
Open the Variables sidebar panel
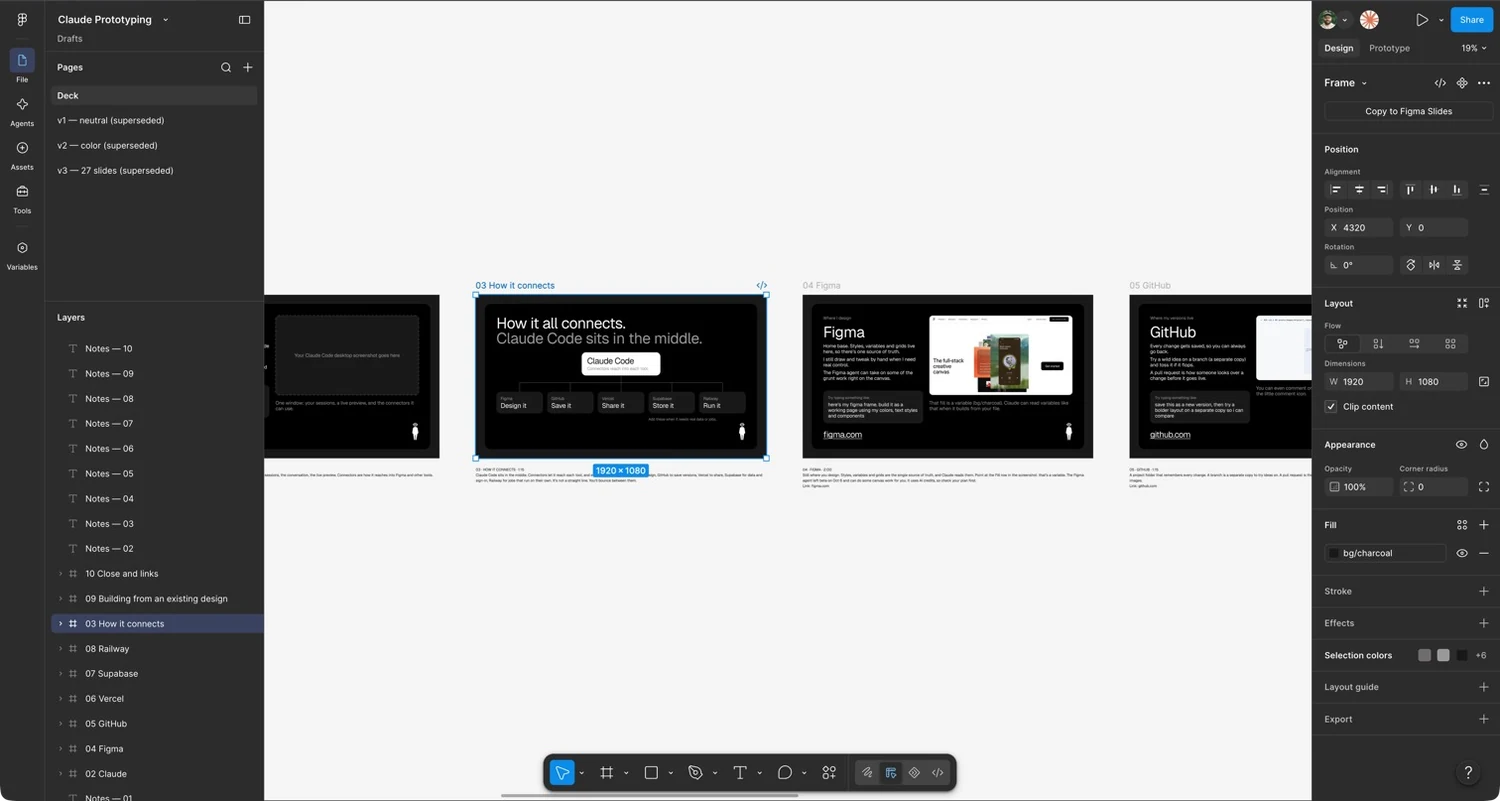pyautogui.click(x=22, y=254)
